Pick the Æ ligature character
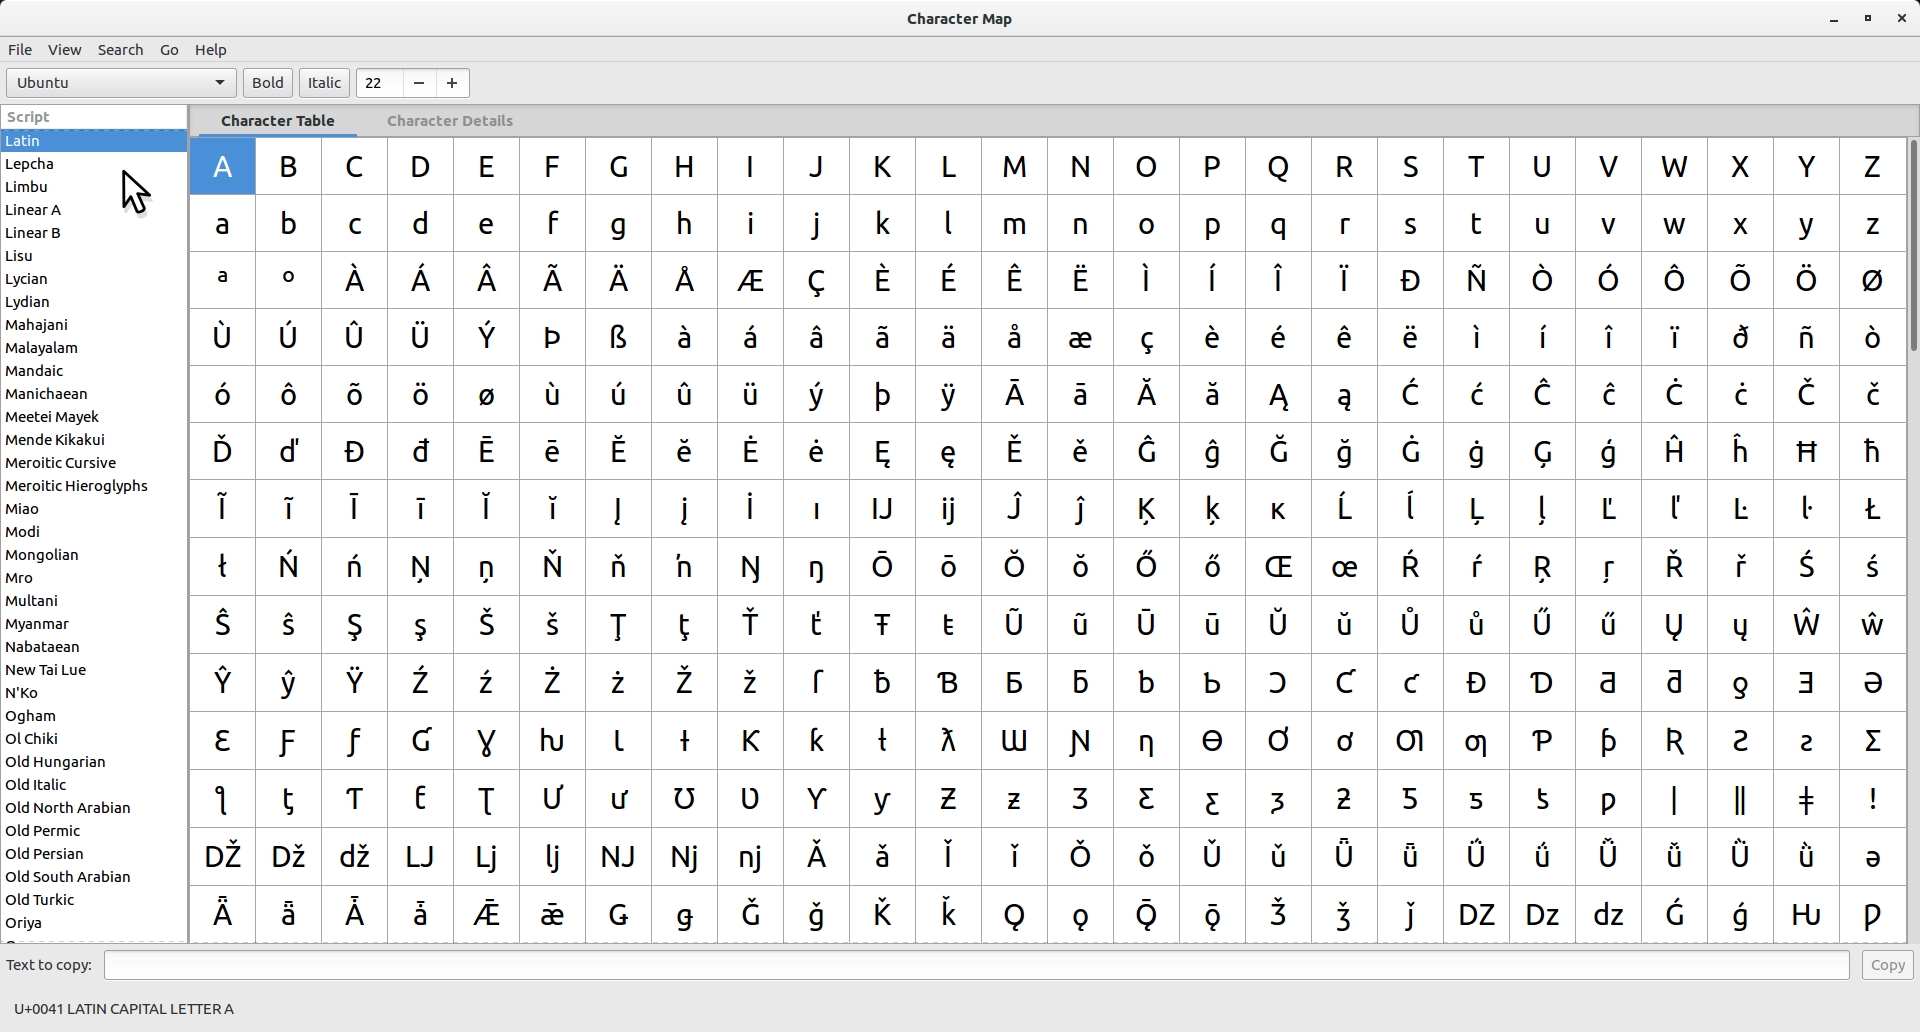 tap(750, 281)
